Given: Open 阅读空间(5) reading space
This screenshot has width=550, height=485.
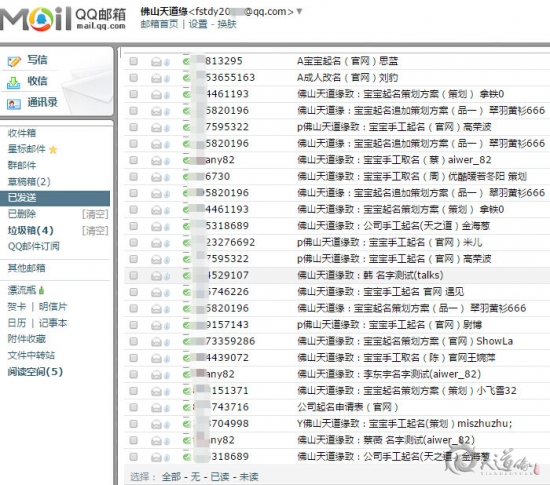Looking at the screenshot, I should (35, 372).
